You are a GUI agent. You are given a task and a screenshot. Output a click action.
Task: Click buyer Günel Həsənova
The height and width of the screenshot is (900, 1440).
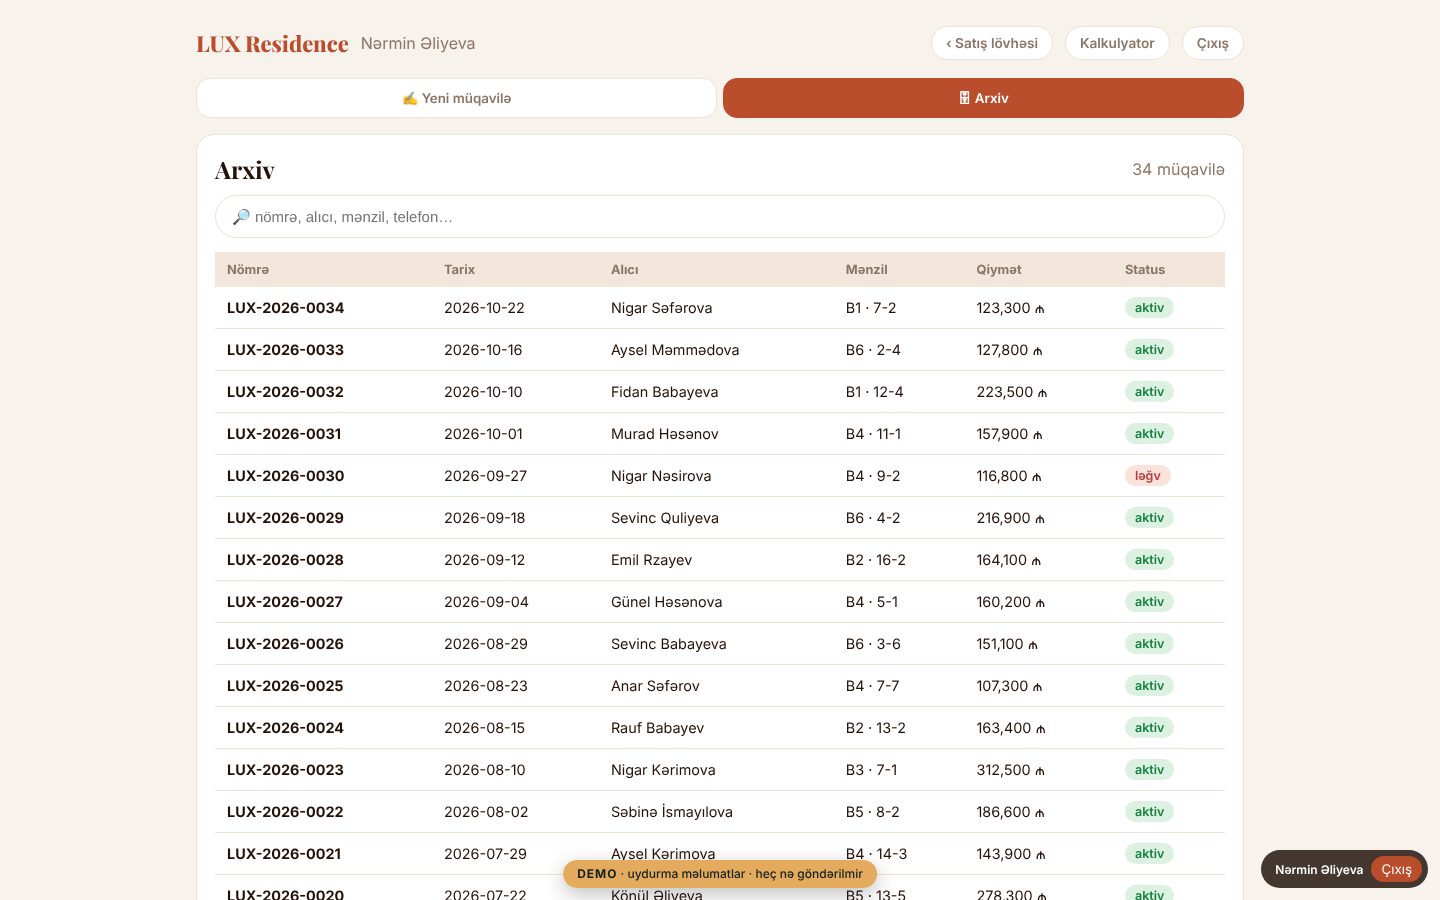click(666, 602)
